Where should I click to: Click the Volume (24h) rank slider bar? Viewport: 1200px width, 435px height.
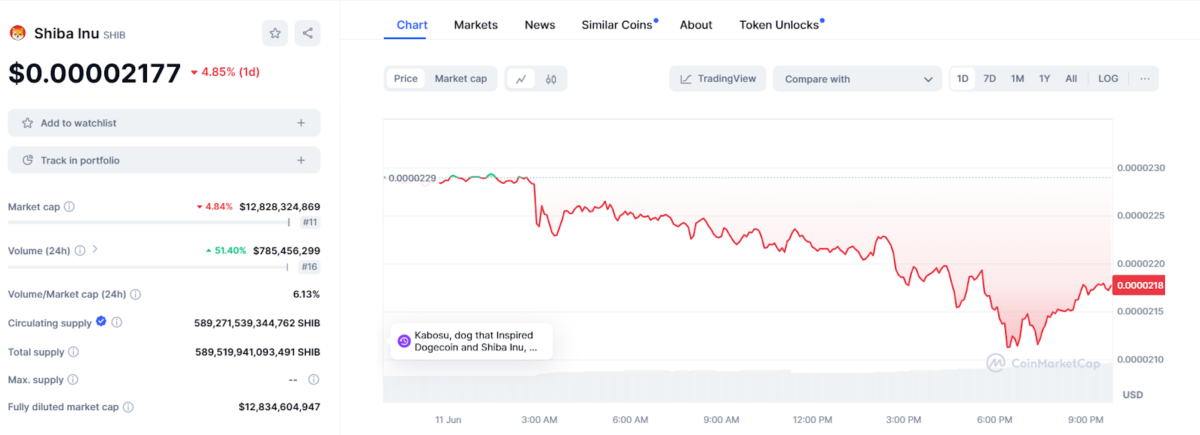coord(148,267)
